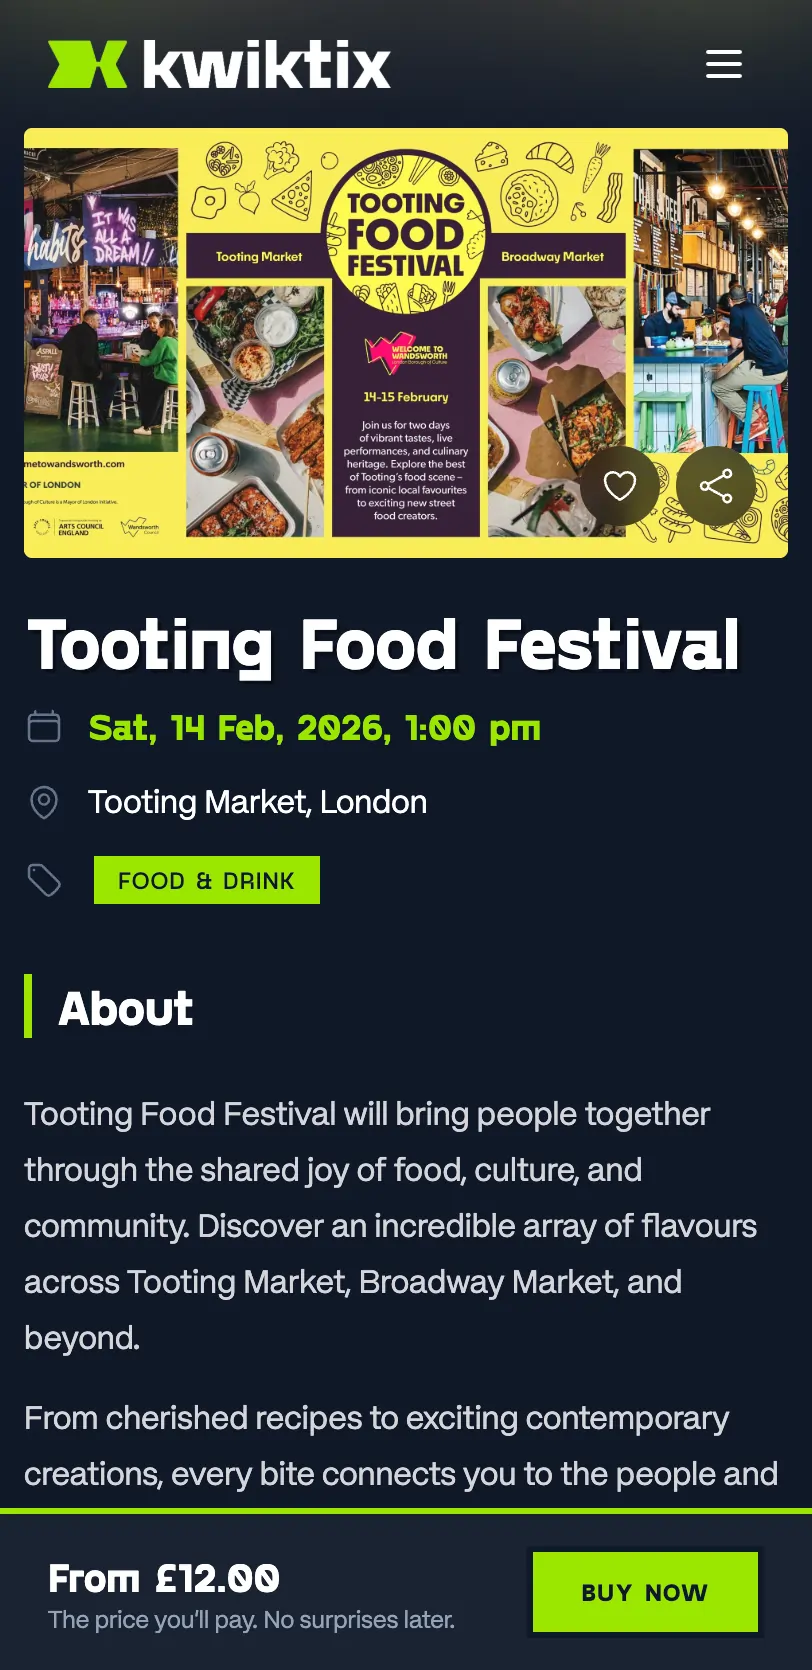
Task: Click the Tooting Food Festival event title
Action: point(383,645)
